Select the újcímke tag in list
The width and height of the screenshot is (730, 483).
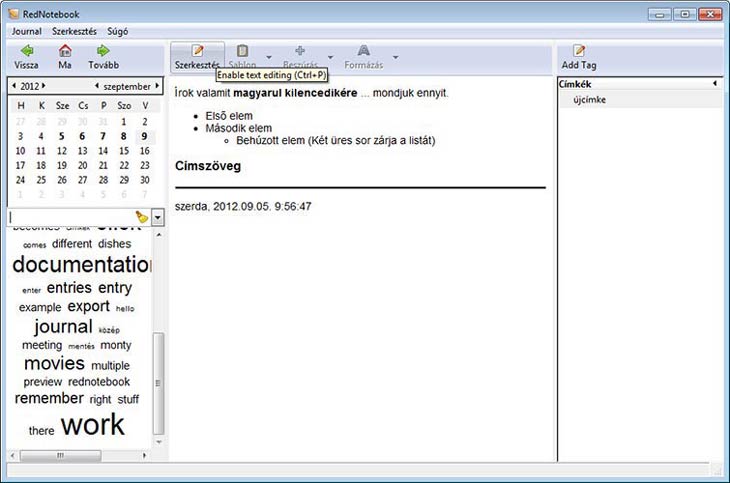tap(590, 99)
